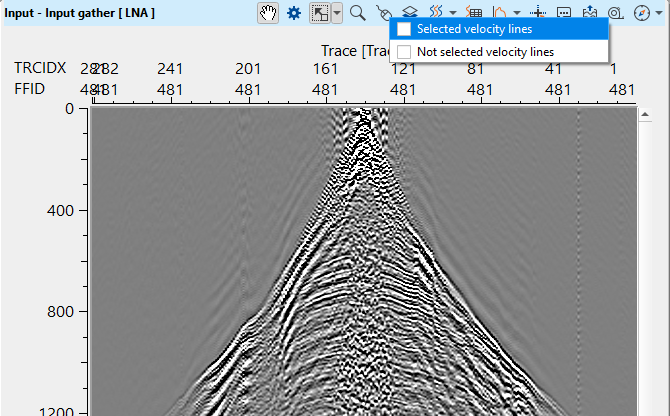Enable Not selected velocity lines checkbox
Viewport: 670px width, 416px height.
click(x=404, y=51)
